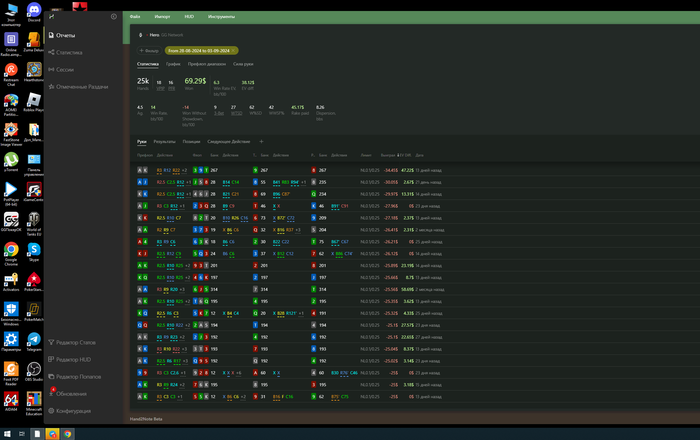The image size is (700, 440).
Task: Open Telegram desktop shortcut
Action: [x=34, y=342]
